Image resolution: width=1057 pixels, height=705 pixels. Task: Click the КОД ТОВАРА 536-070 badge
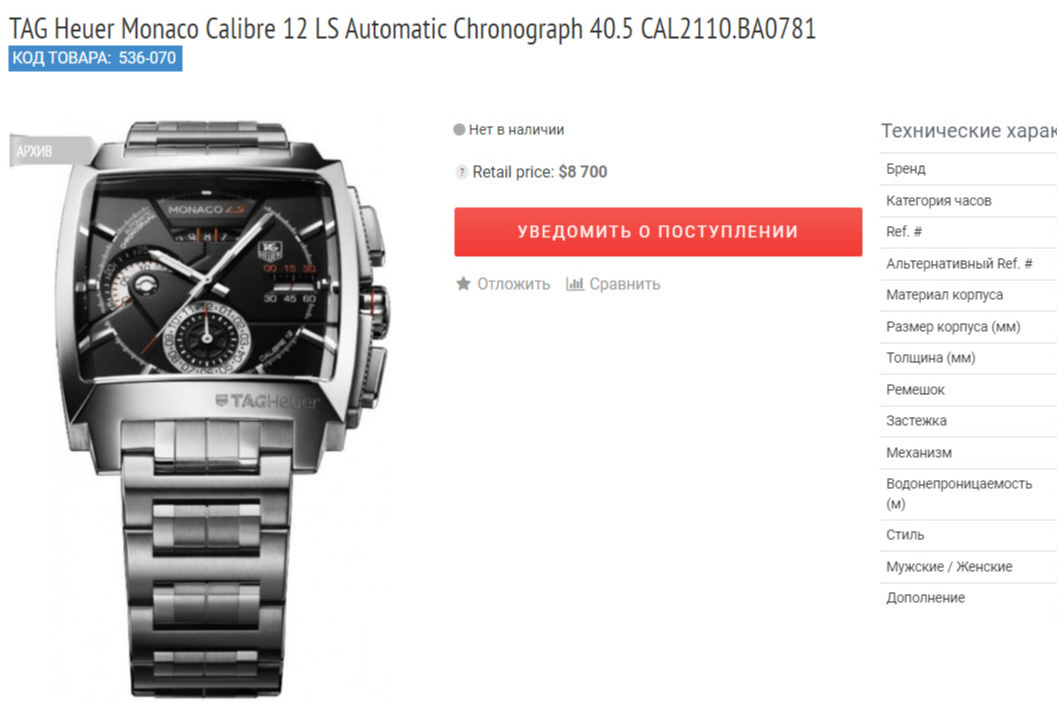(x=95, y=58)
